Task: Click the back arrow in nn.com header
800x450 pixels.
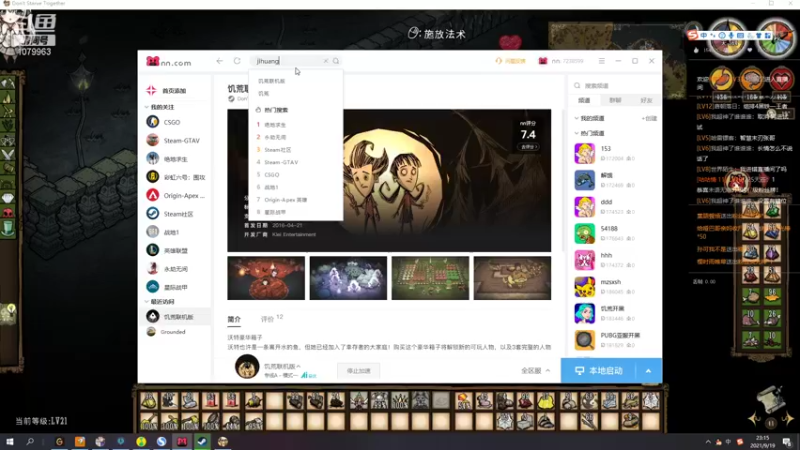Action: point(219,61)
